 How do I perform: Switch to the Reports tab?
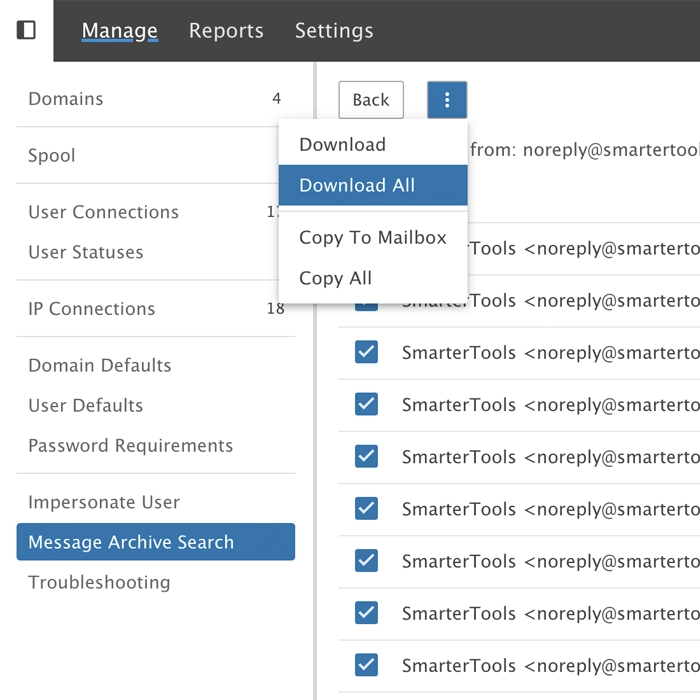pyautogui.click(x=226, y=31)
